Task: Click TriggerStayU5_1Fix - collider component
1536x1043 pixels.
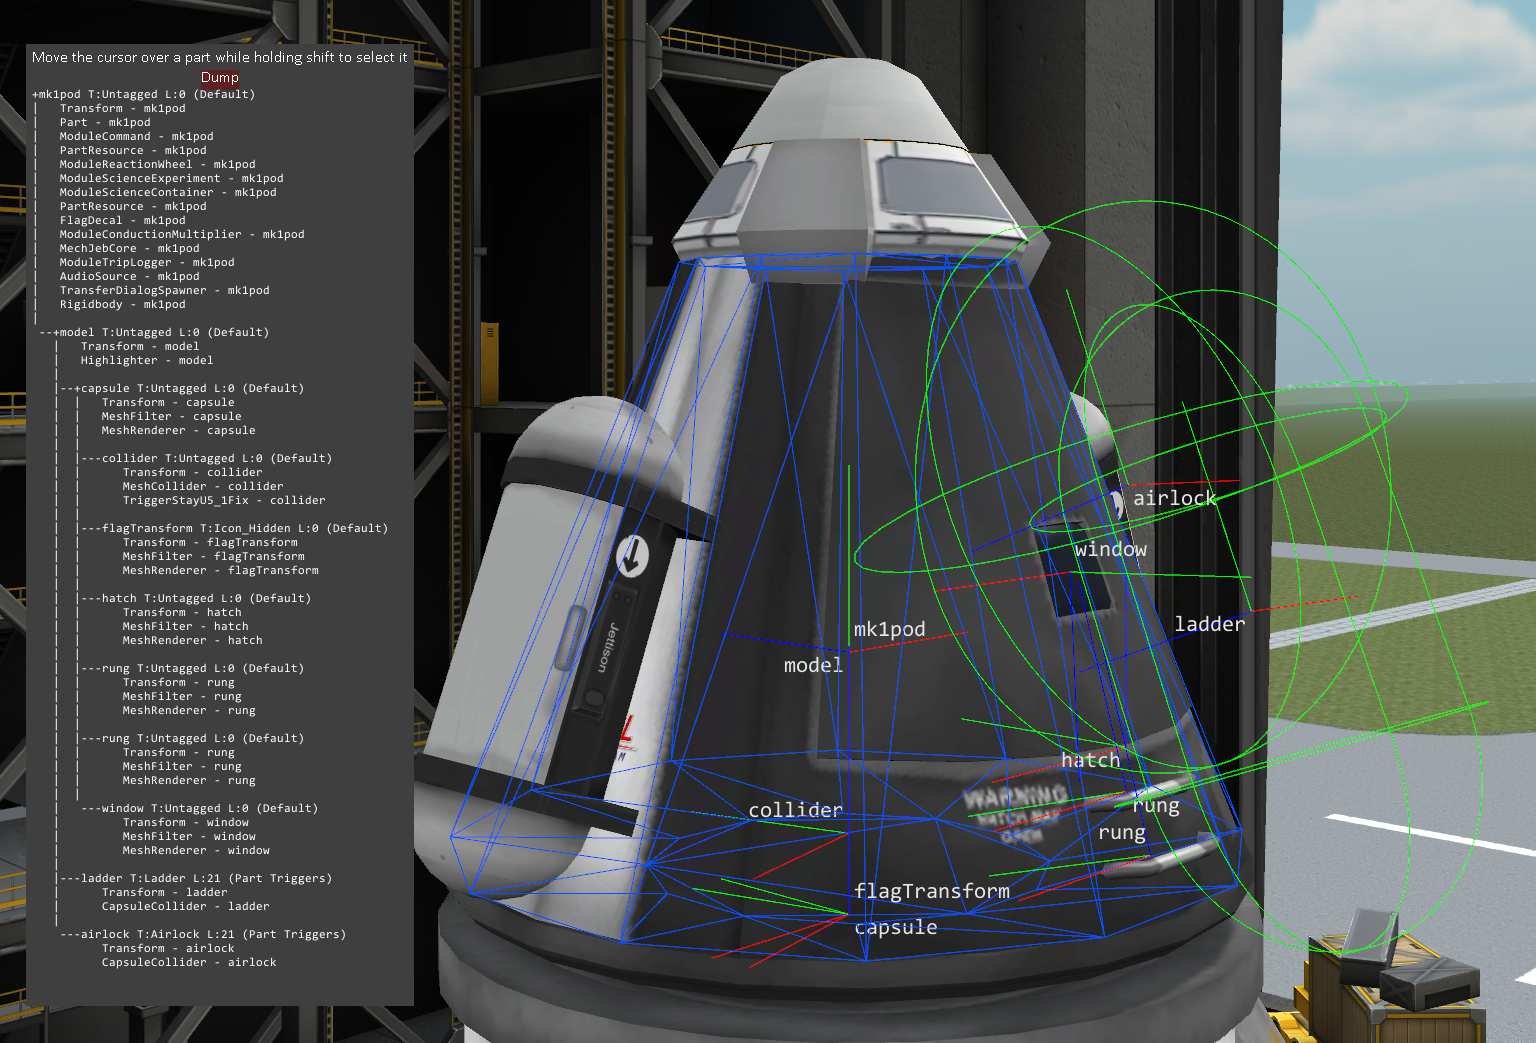Action: [x=223, y=500]
